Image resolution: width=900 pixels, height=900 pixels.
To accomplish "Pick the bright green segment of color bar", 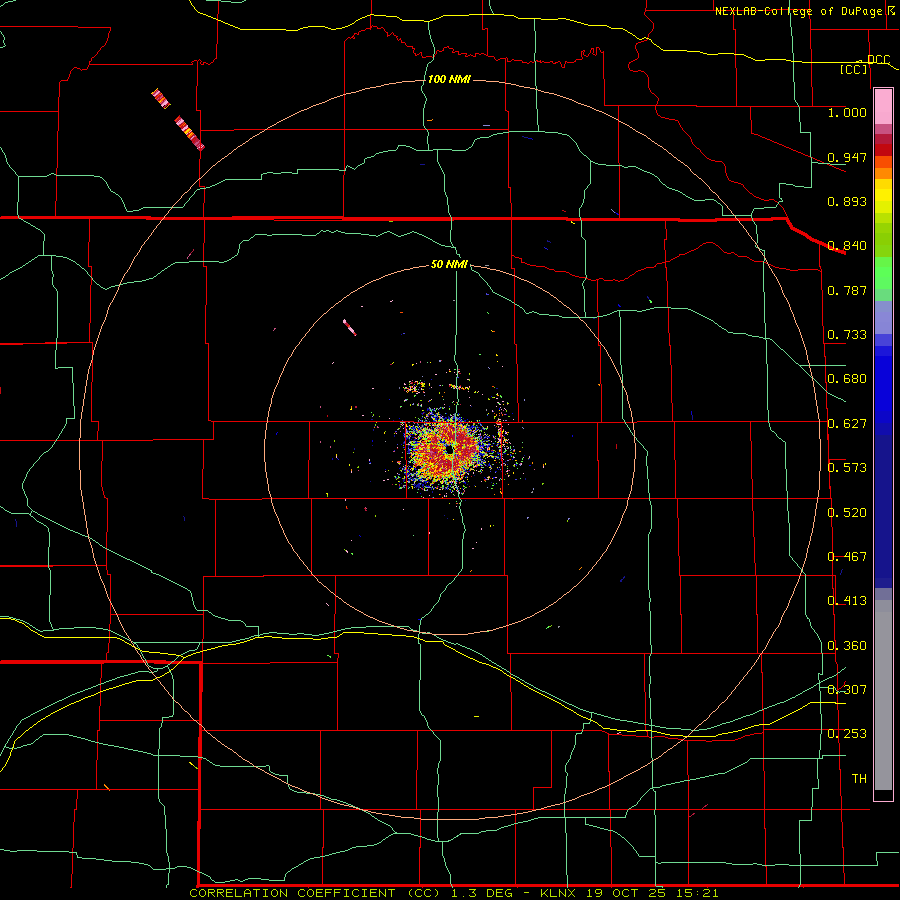I will click(883, 273).
